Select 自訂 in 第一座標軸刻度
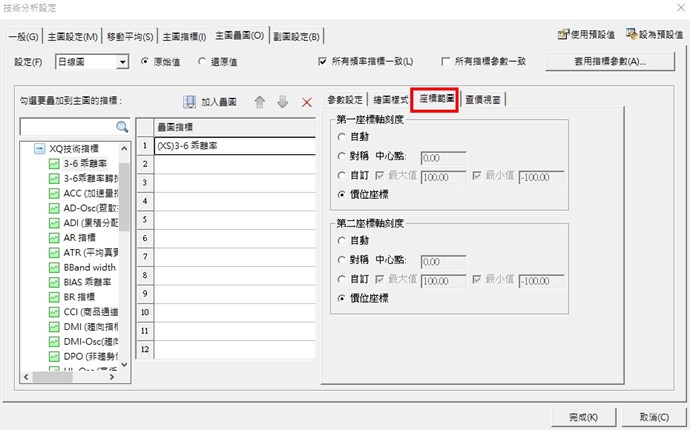Image resolution: width=690 pixels, height=430 pixels. pos(341,176)
